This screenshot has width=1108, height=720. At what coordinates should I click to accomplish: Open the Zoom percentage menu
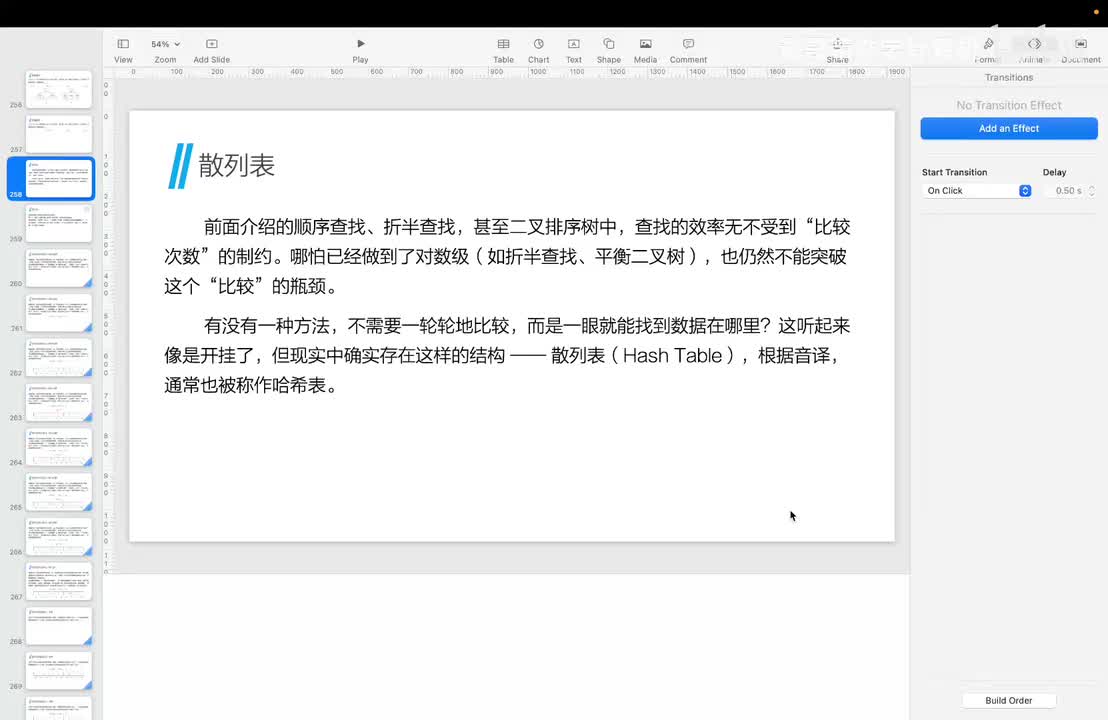(165, 50)
